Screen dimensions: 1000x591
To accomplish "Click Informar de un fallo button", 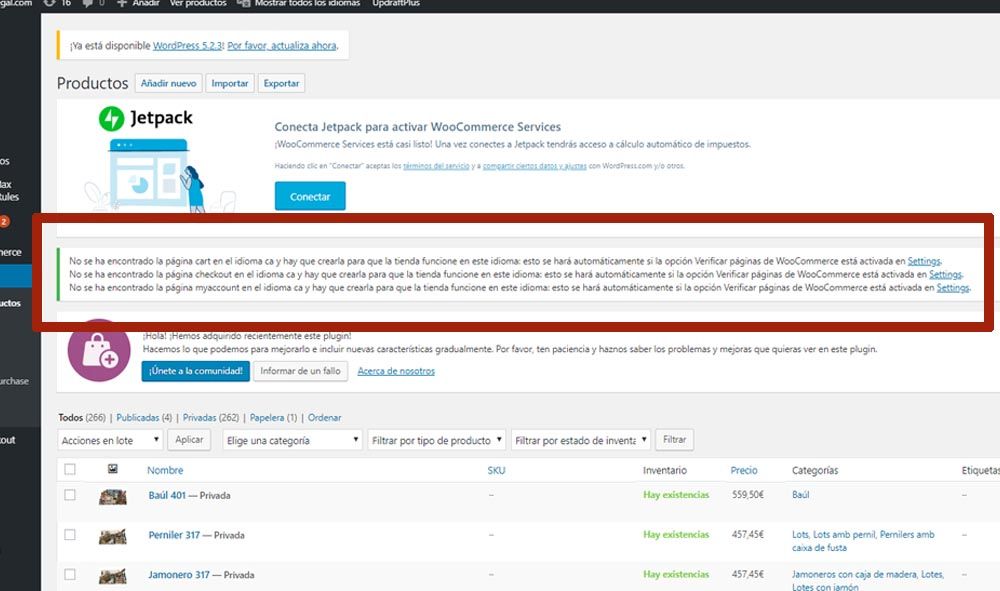I will click(x=300, y=371).
